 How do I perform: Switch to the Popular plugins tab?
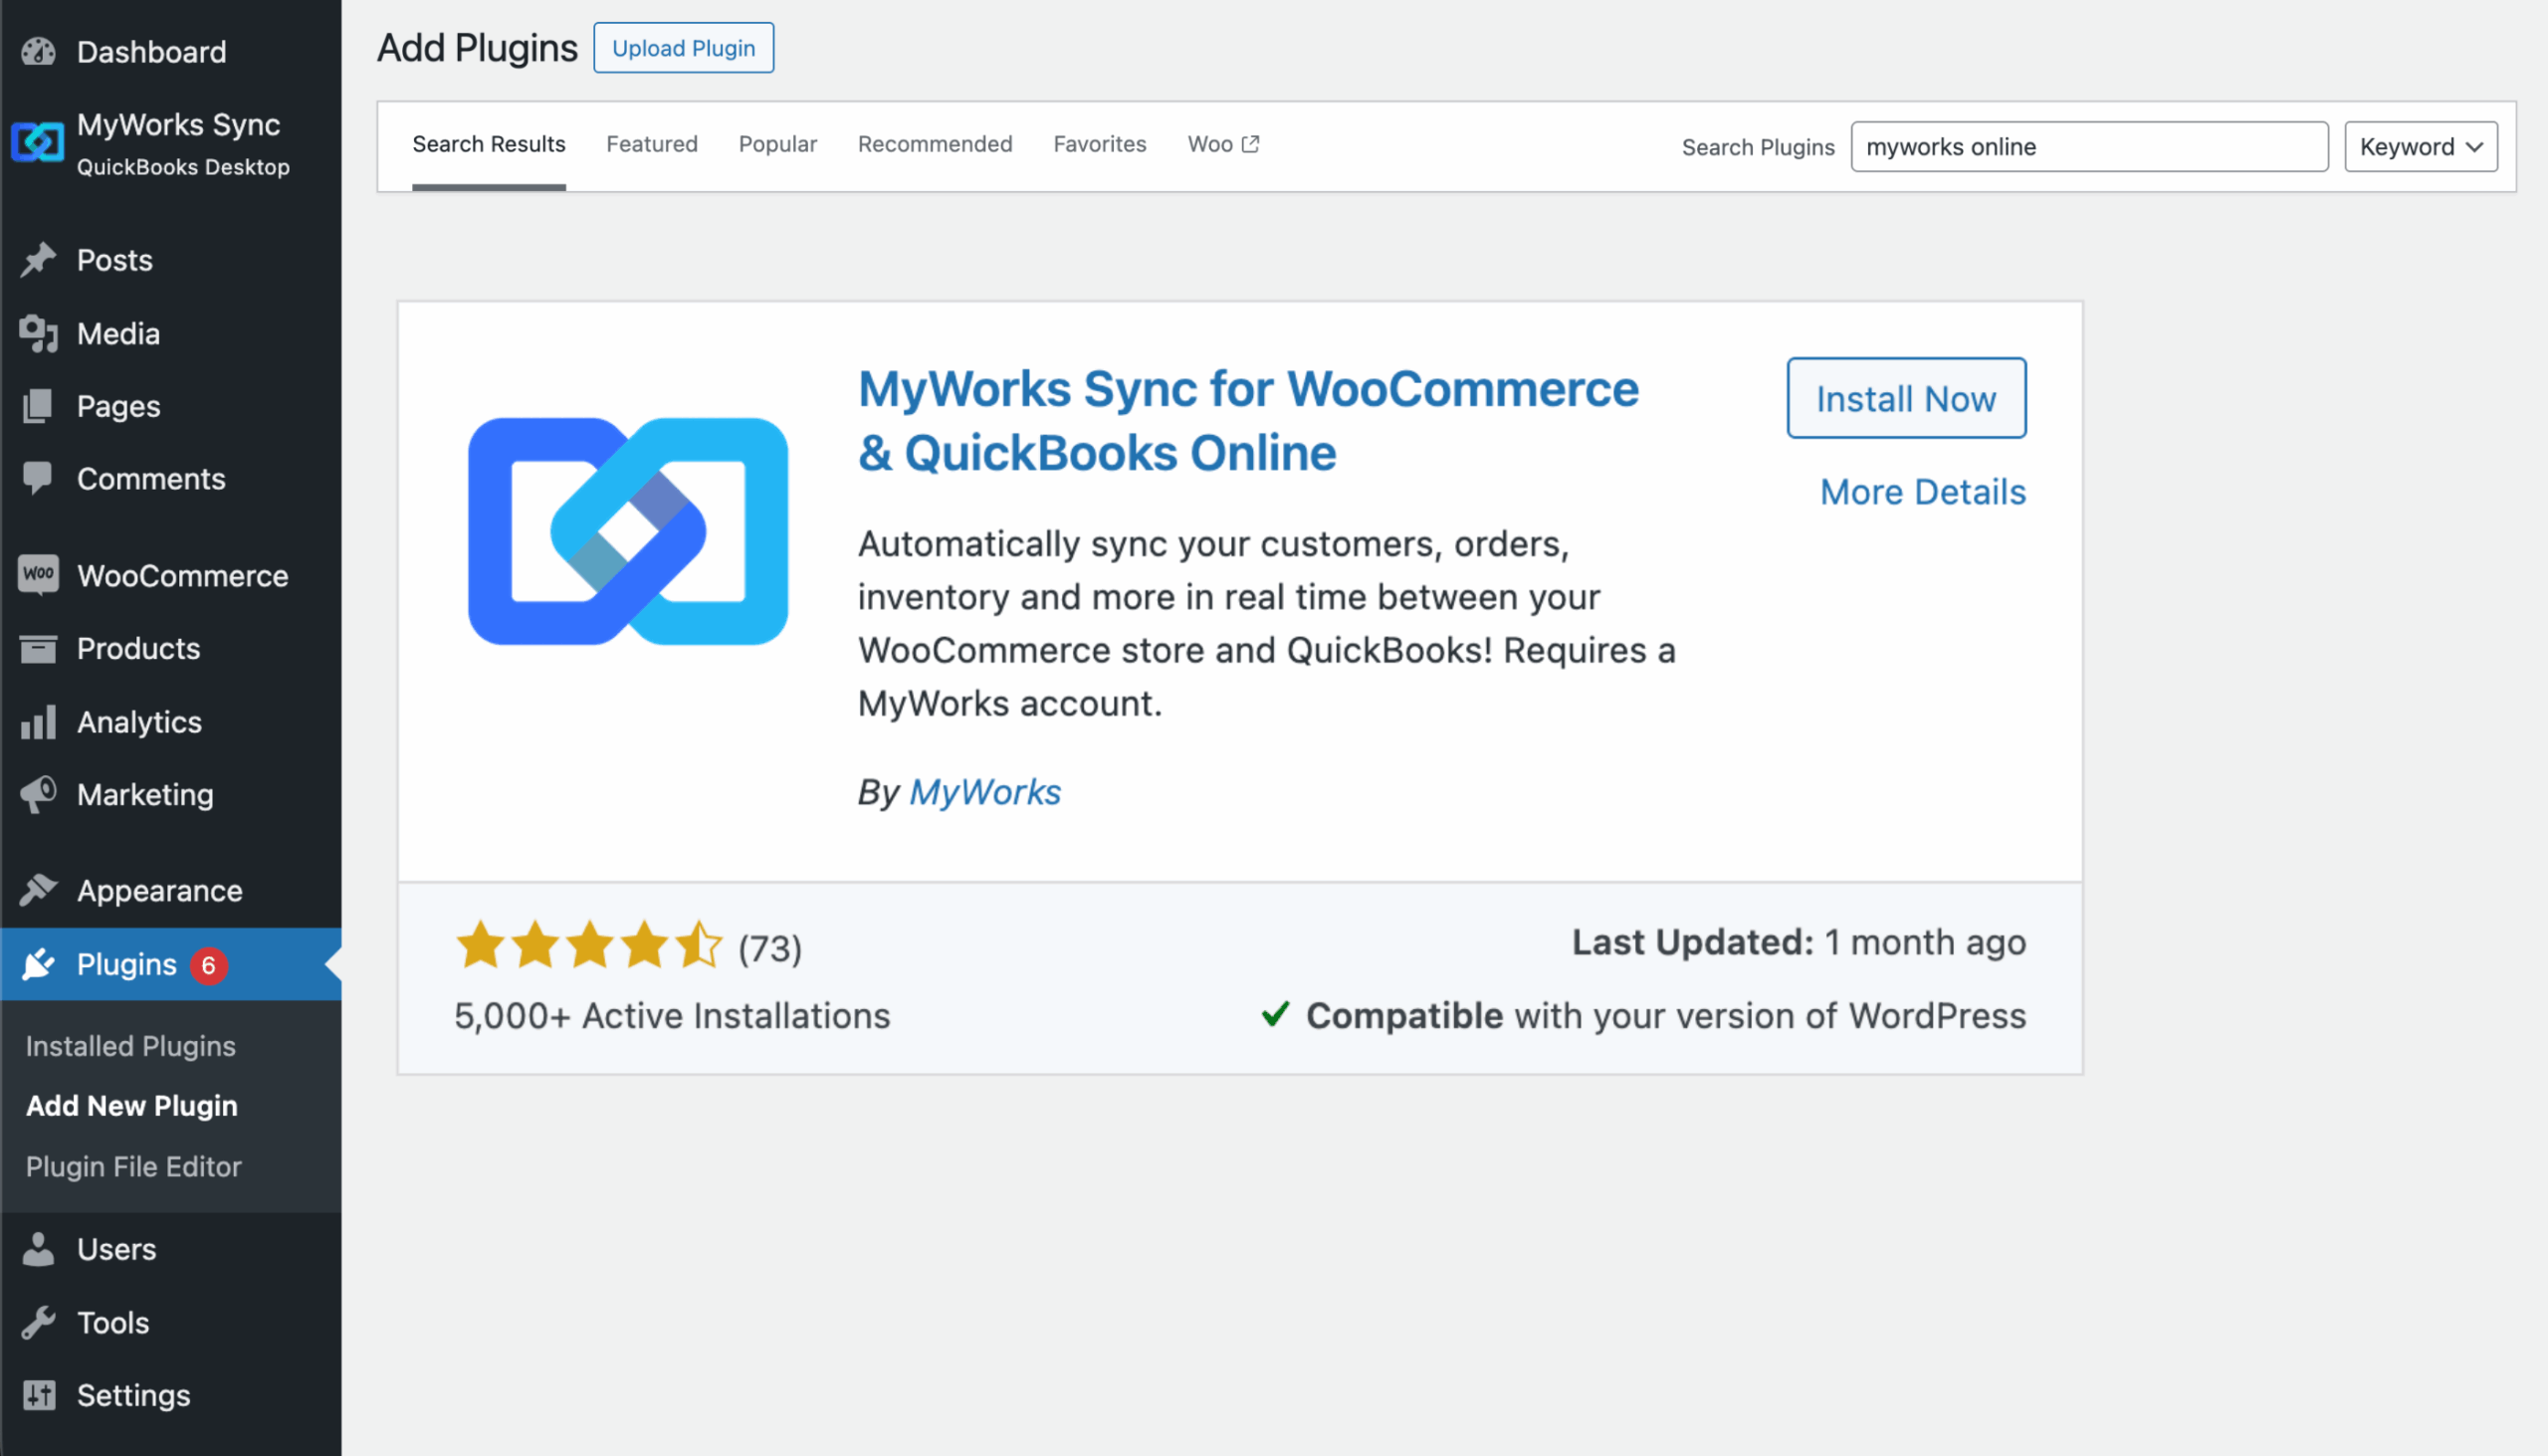(x=777, y=144)
